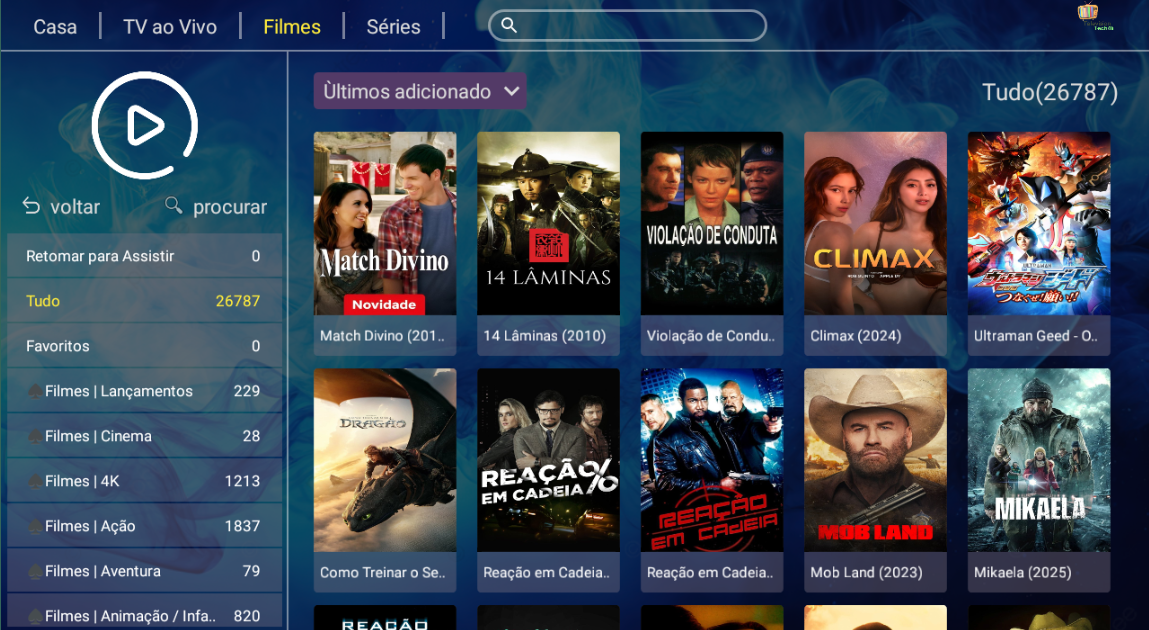The width and height of the screenshot is (1149, 630).
Task: Open Retomar para Assistir list
Action: [144, 256]
